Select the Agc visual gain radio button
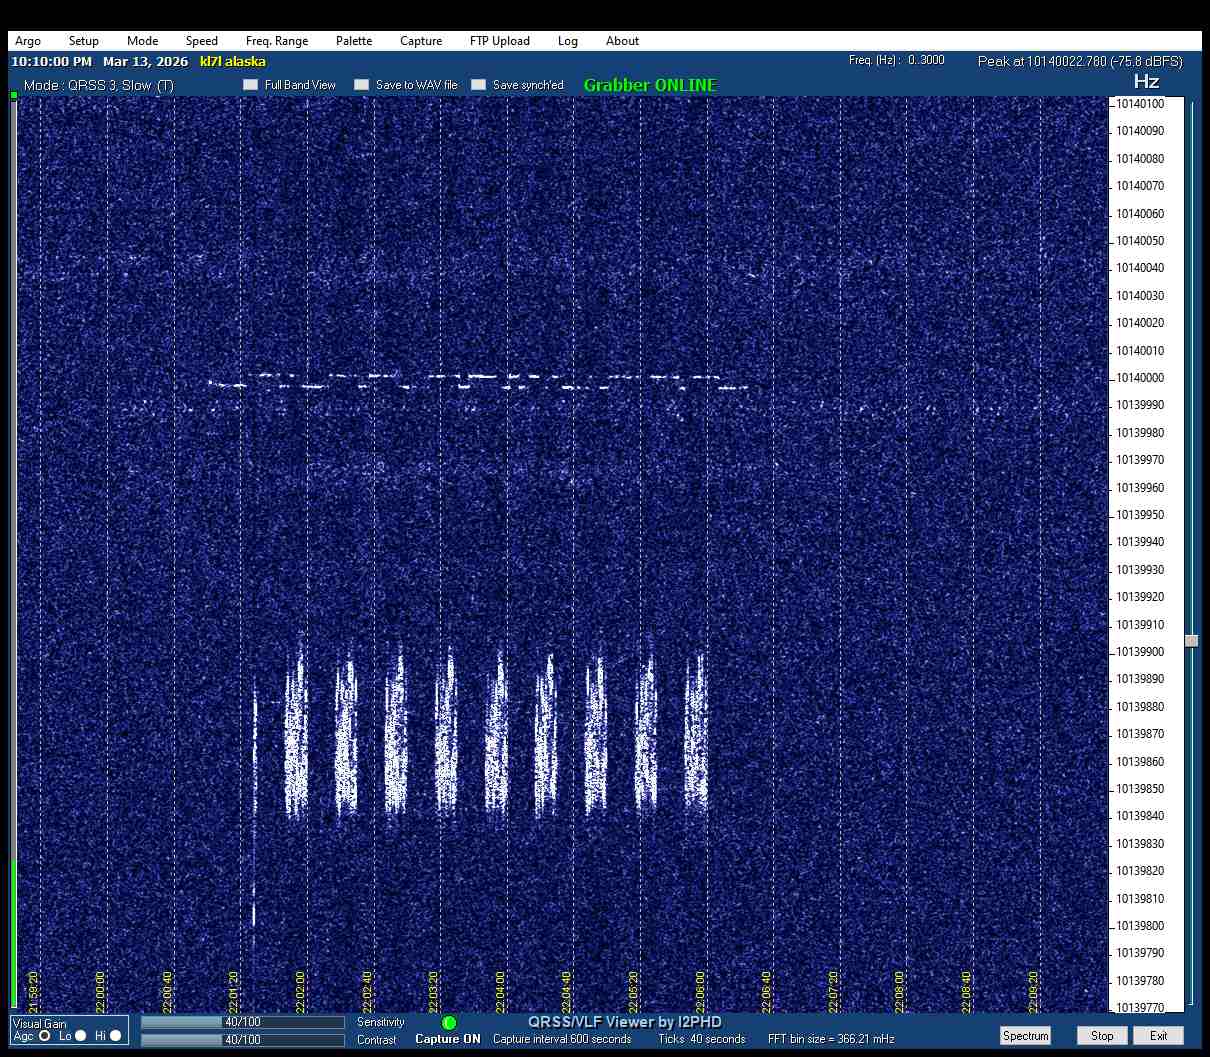 (44, 1036)
